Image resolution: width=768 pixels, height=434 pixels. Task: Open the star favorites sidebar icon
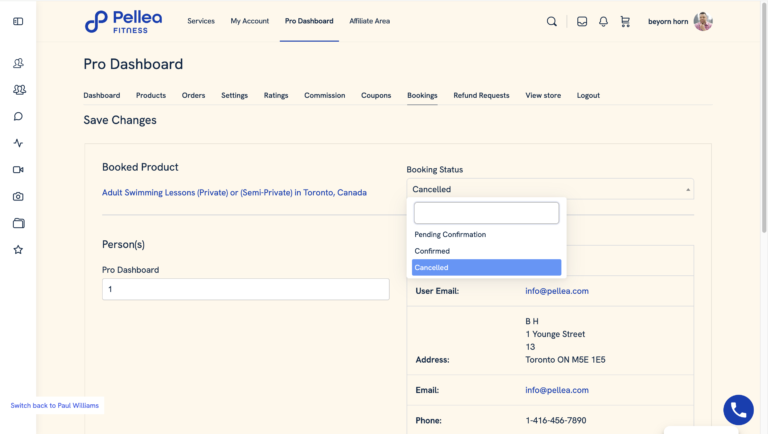tap(18, 250)
